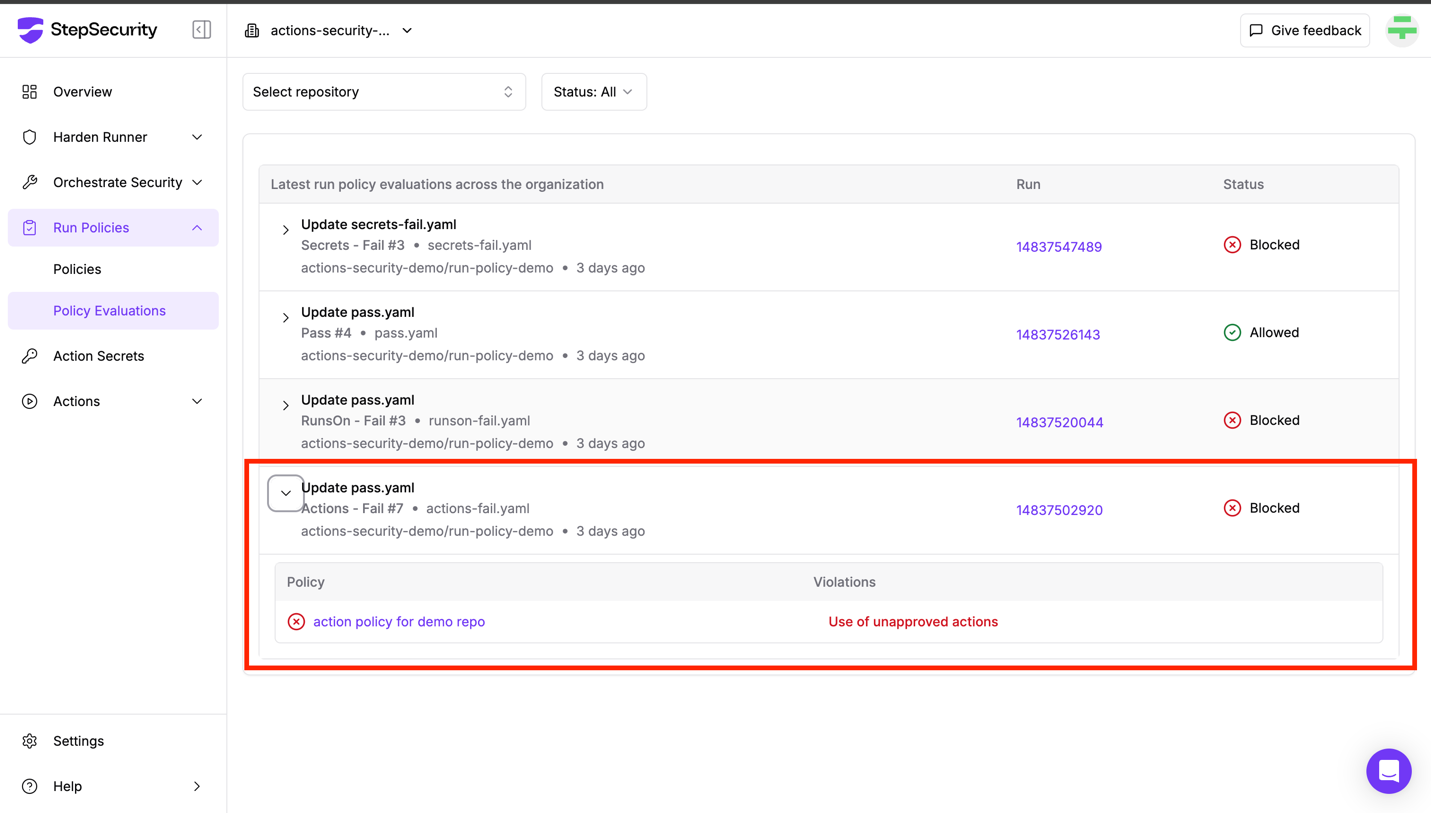
Task: Collapse the sidebar panel icon
Action: [x=202, y=30]
